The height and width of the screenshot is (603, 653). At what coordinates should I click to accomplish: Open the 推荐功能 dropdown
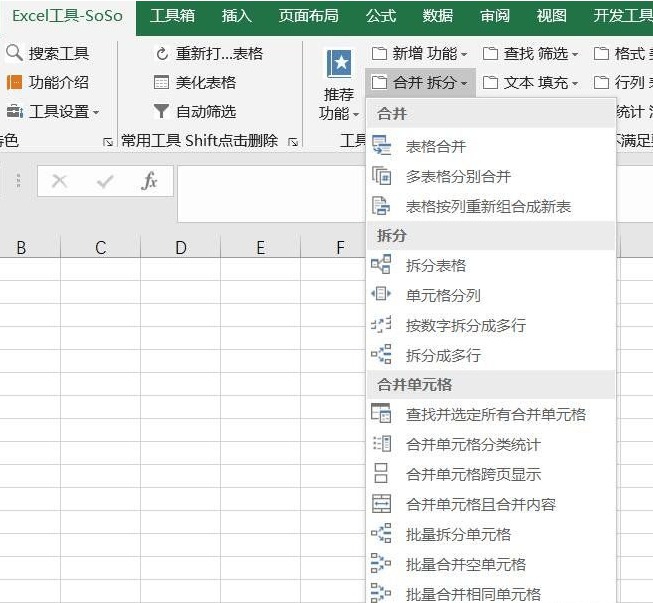click(x=356, y=114)
